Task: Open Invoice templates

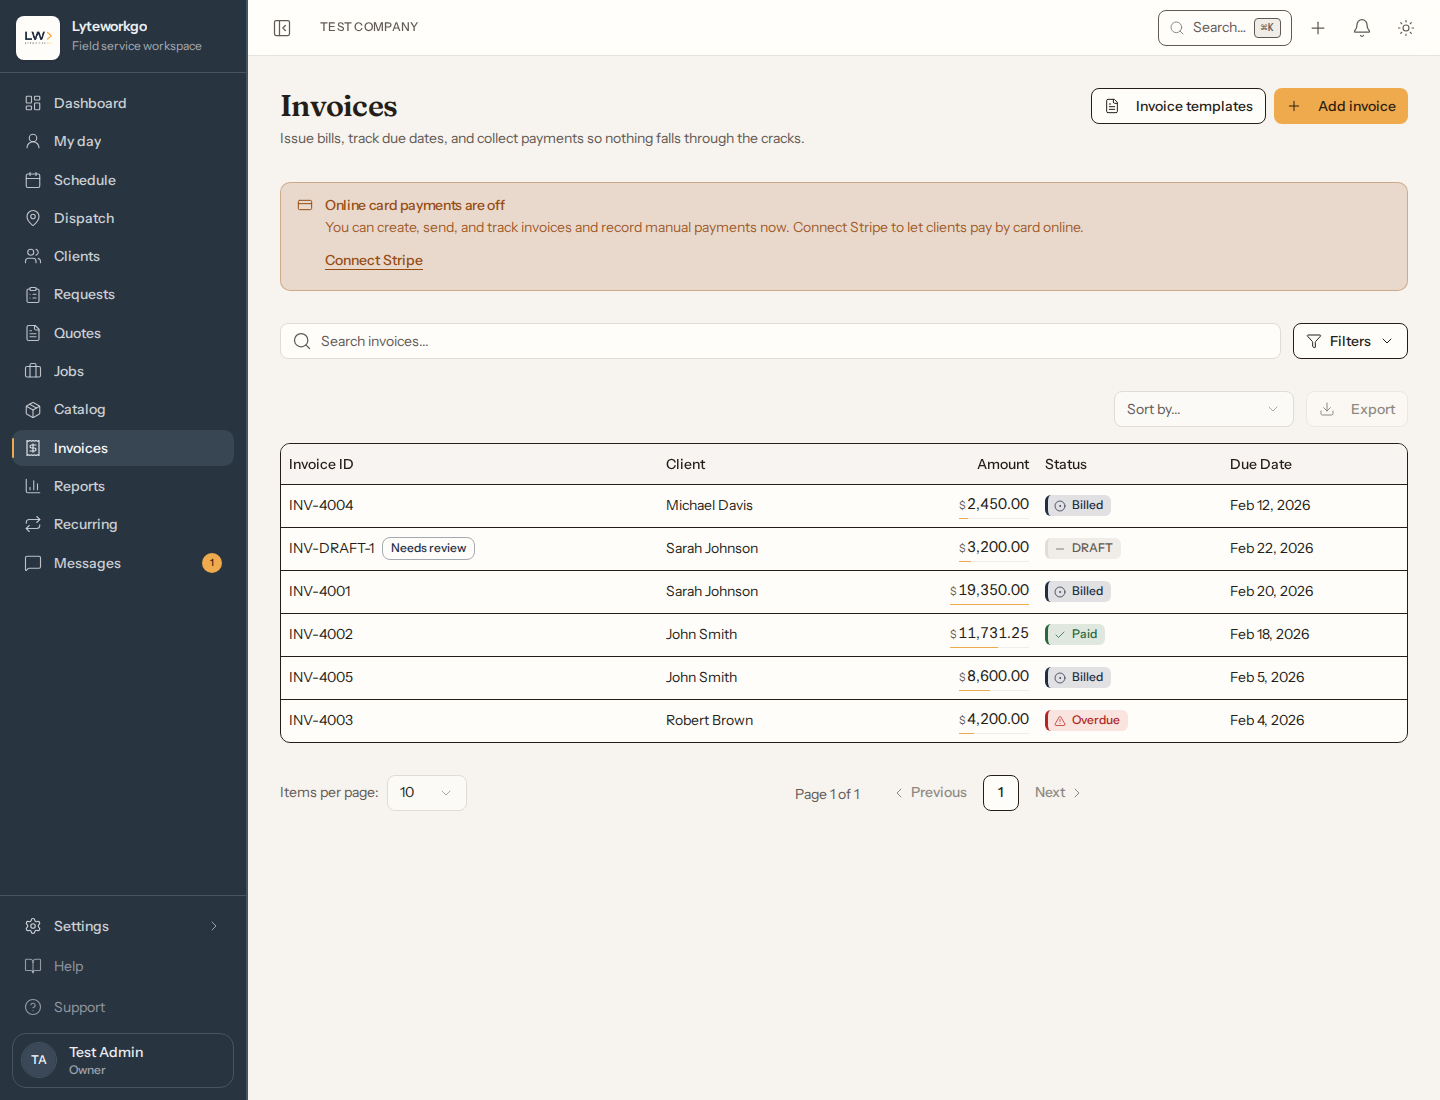Action: click(x=1178, y=106)
